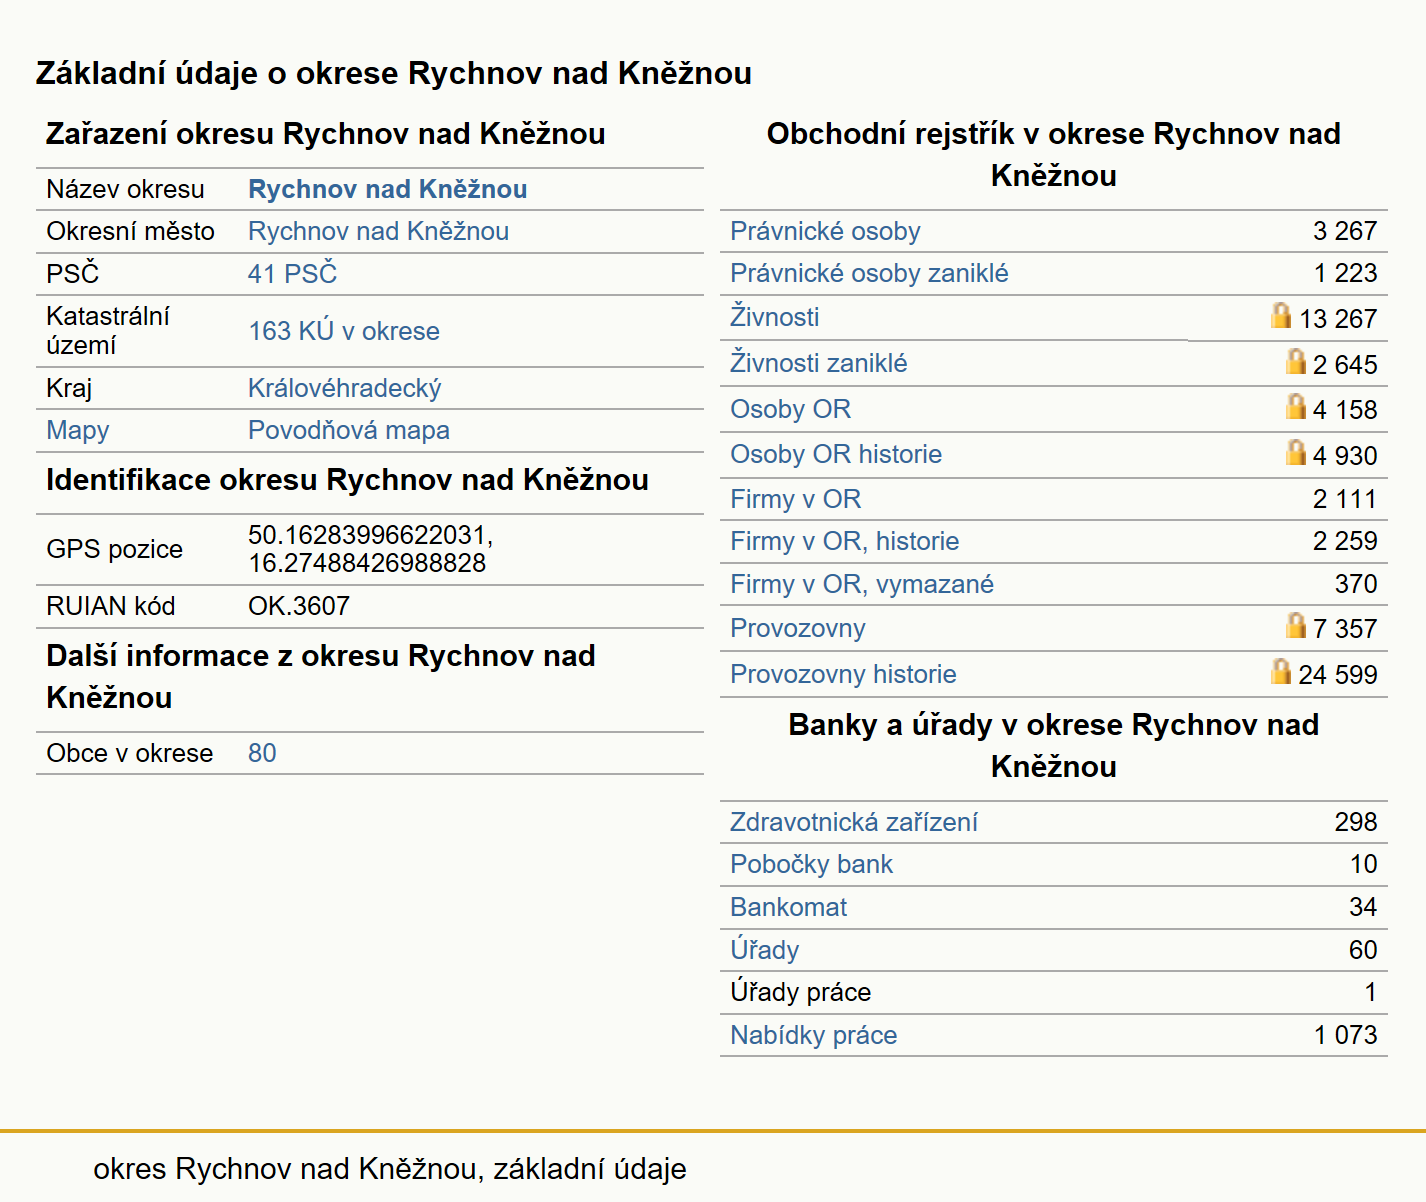
Task: Click the Obchodní rejstřík v okrese section heading
Action: click(1053, 154)
